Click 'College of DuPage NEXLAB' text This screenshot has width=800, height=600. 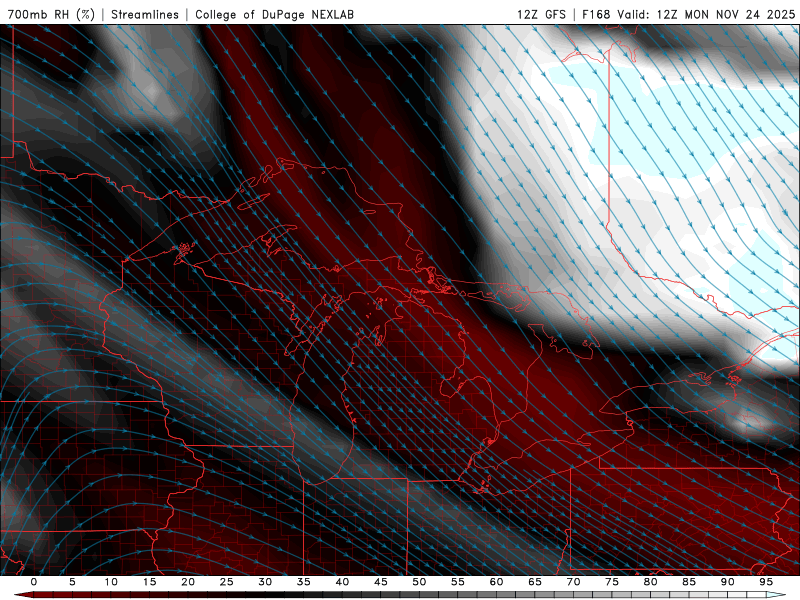(x=274, y=14)
